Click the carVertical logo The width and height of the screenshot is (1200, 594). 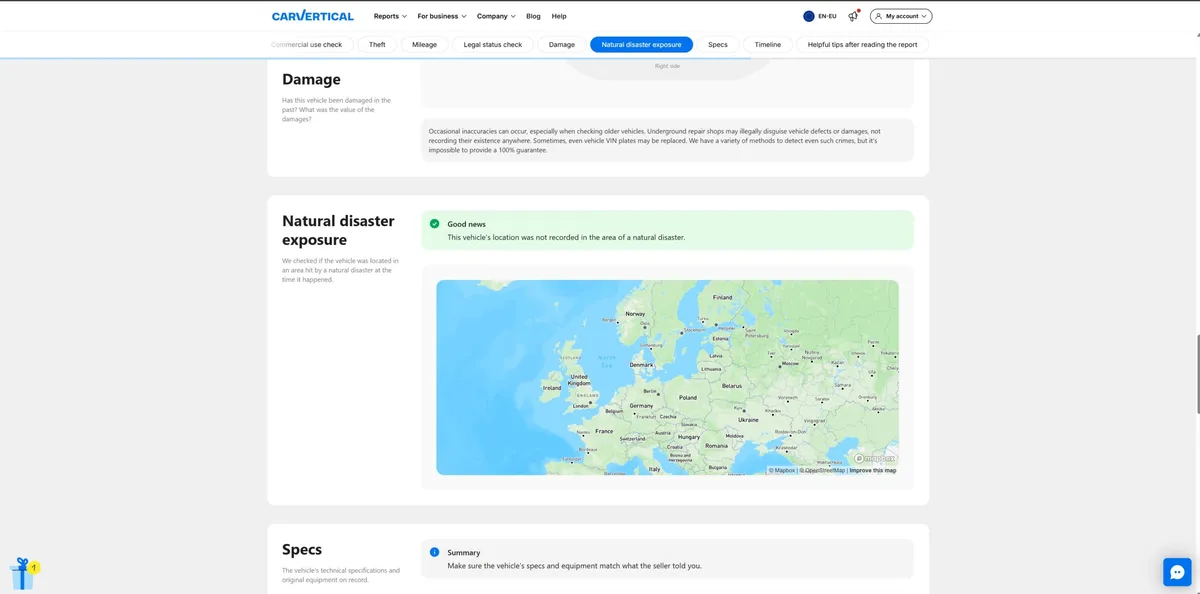point(312,16)
